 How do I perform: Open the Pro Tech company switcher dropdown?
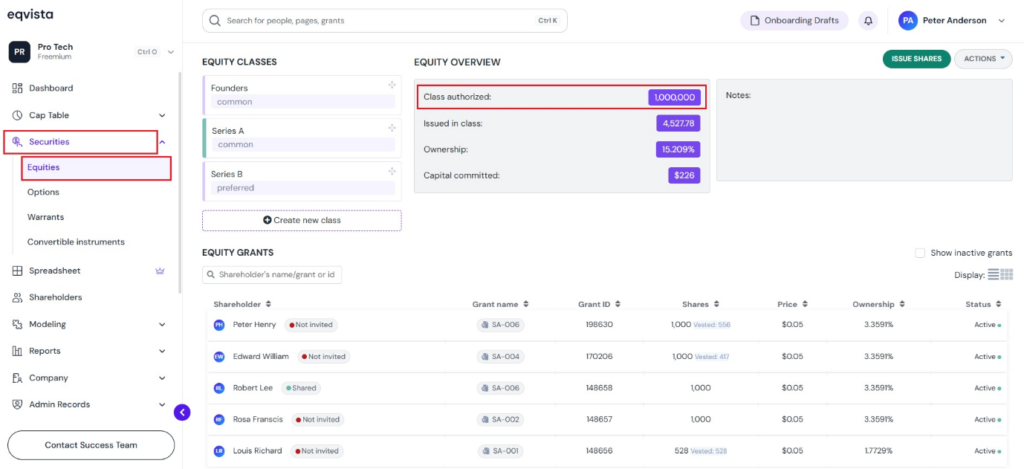(x=171, y=52)
